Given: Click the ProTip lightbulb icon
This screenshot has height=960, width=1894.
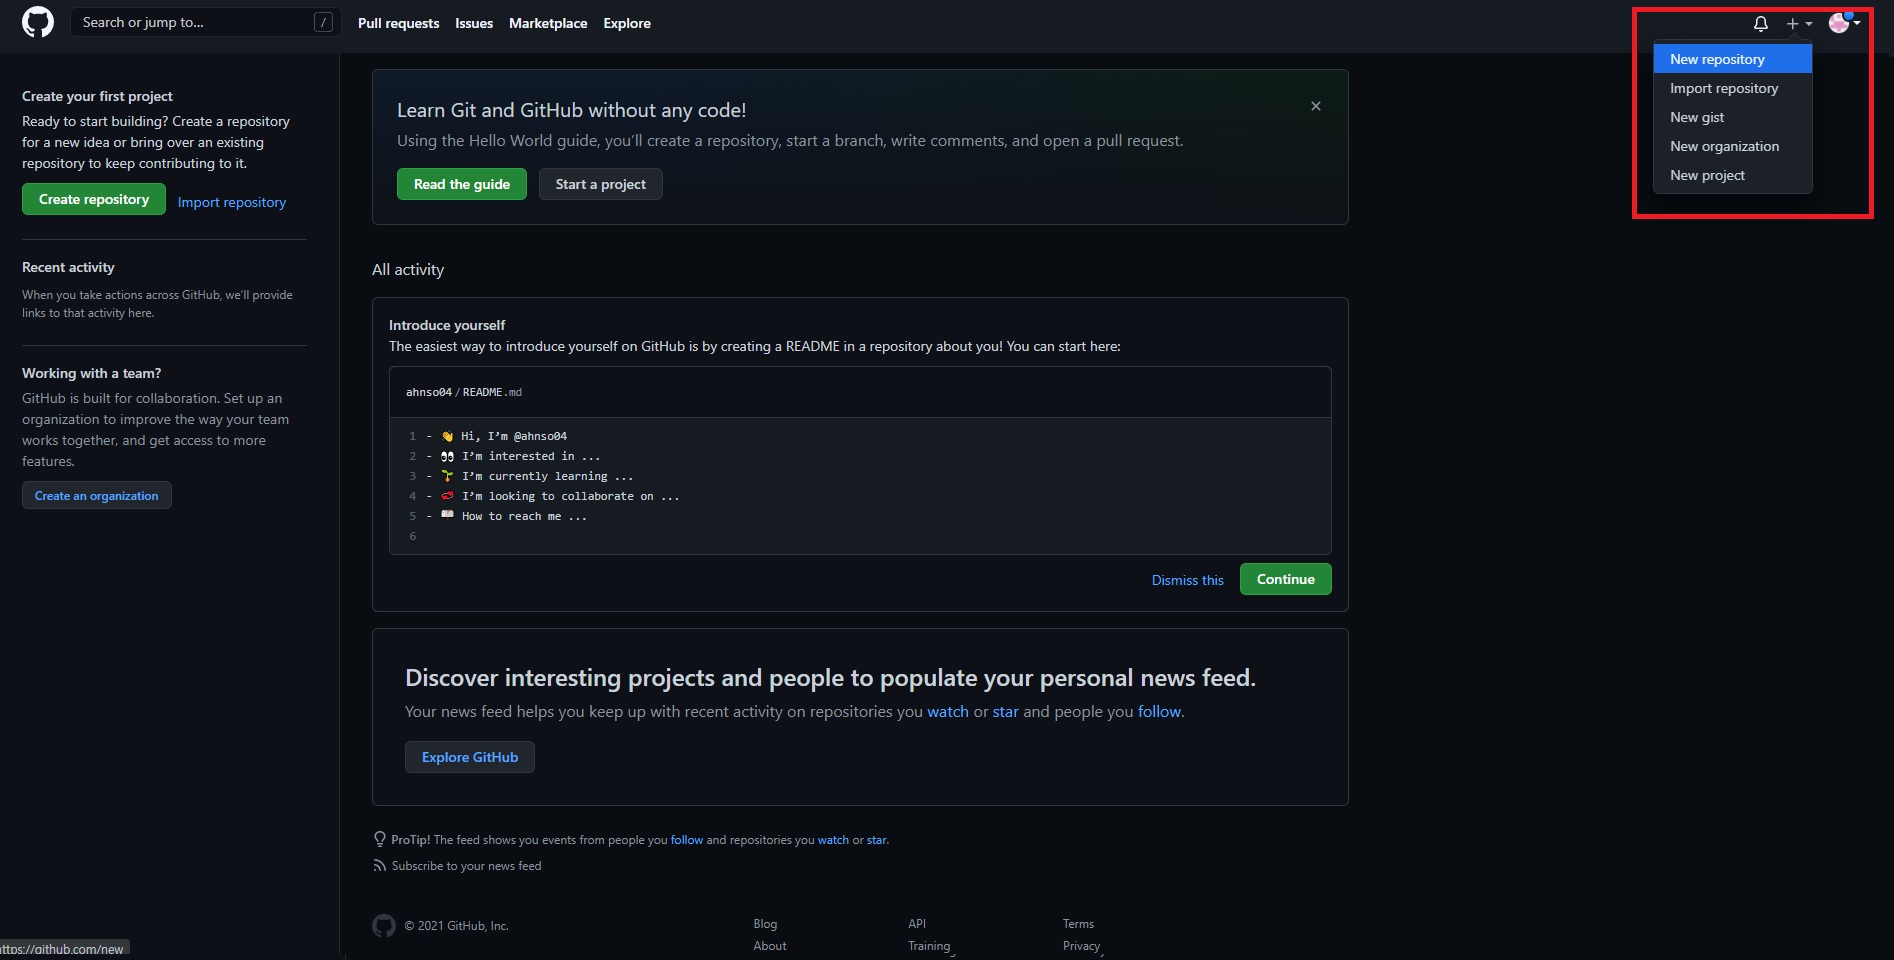Looking at the screenshot, I should click(380, 839).
